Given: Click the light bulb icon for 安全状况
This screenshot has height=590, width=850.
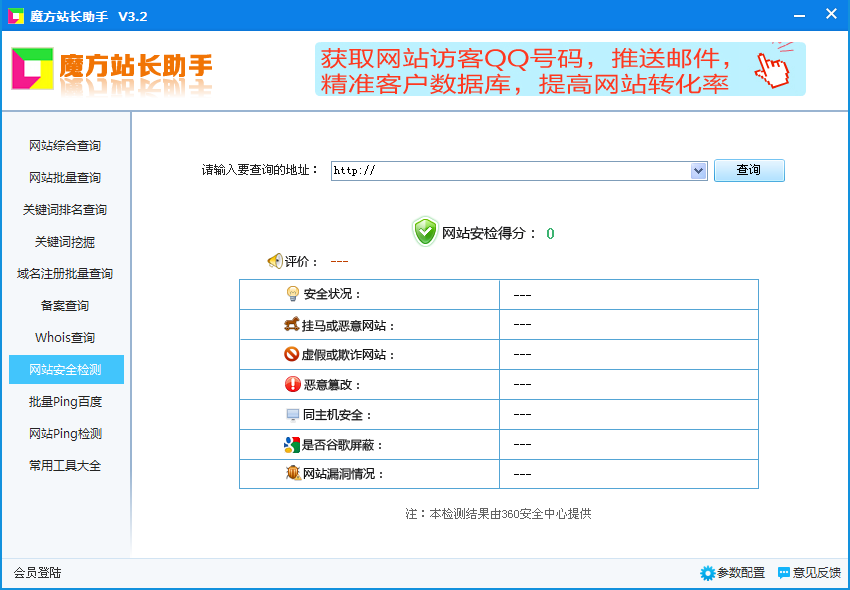Looking at the screenshot, I should click(x=293, y=294).
